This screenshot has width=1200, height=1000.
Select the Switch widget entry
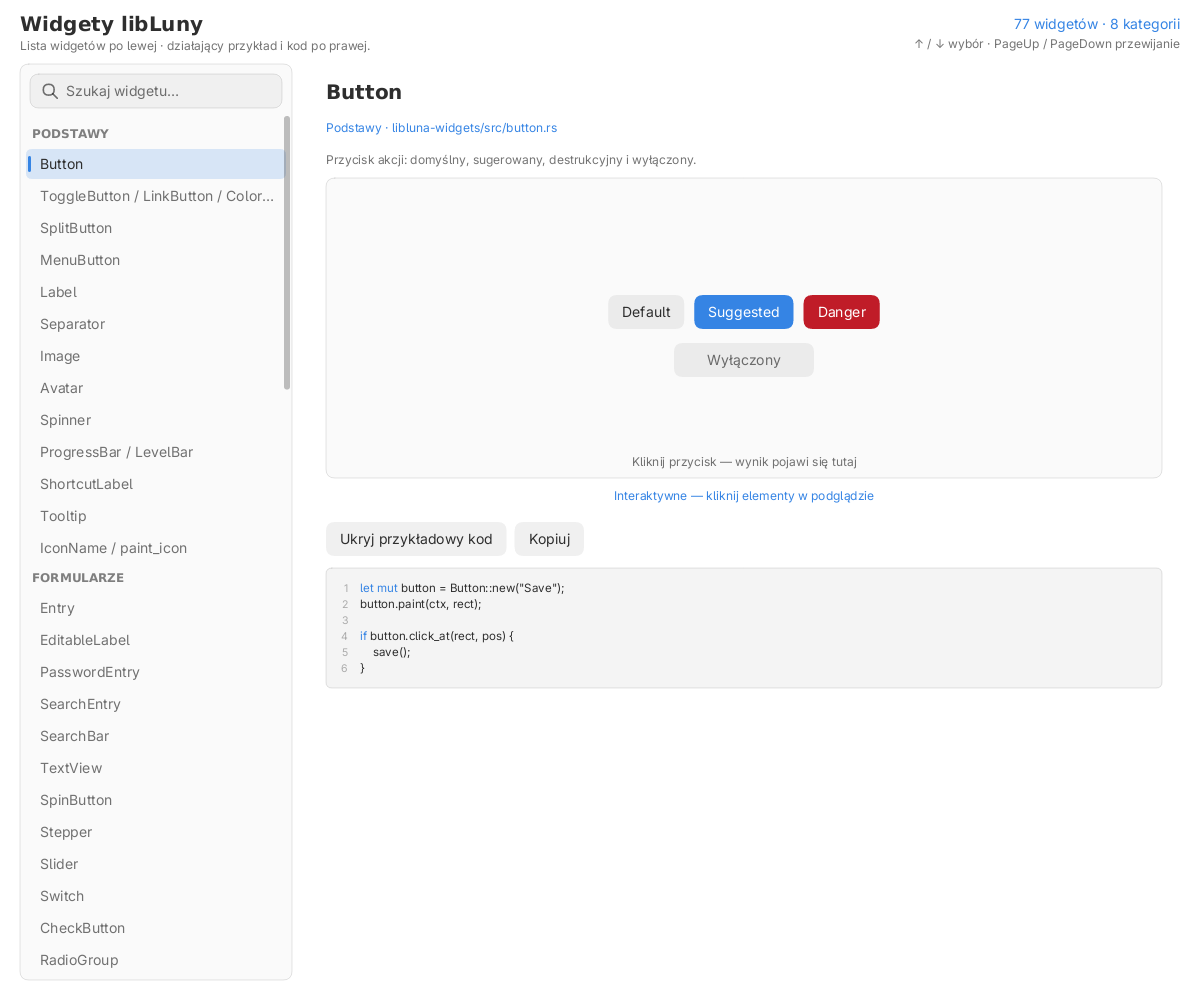tap(155, 896)
